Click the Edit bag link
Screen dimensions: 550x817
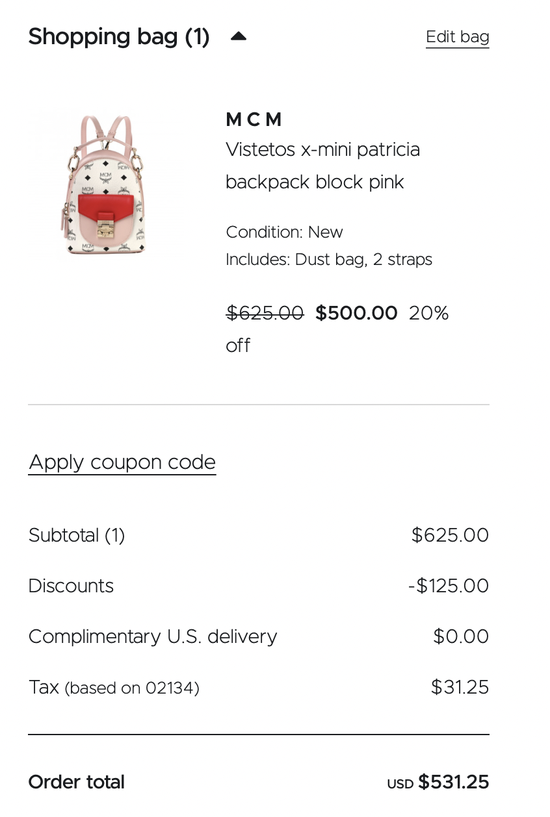tap(457, 37)
